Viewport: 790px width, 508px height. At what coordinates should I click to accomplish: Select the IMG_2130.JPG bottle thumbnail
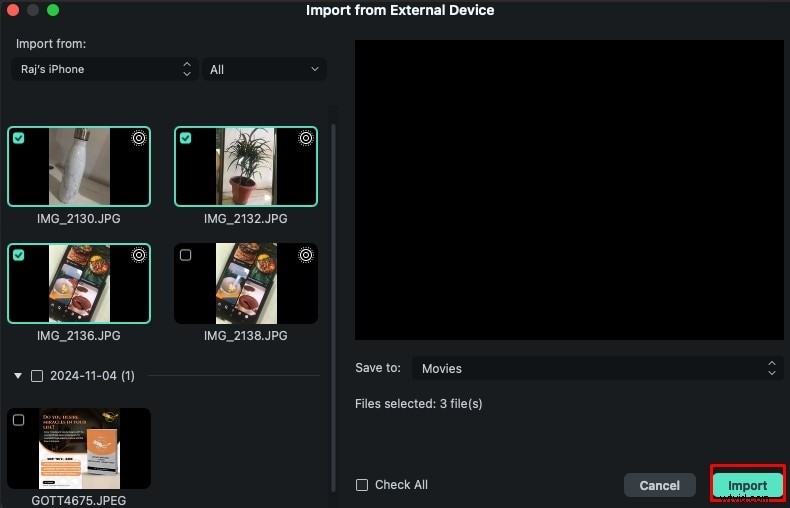(x=79, y=166)
